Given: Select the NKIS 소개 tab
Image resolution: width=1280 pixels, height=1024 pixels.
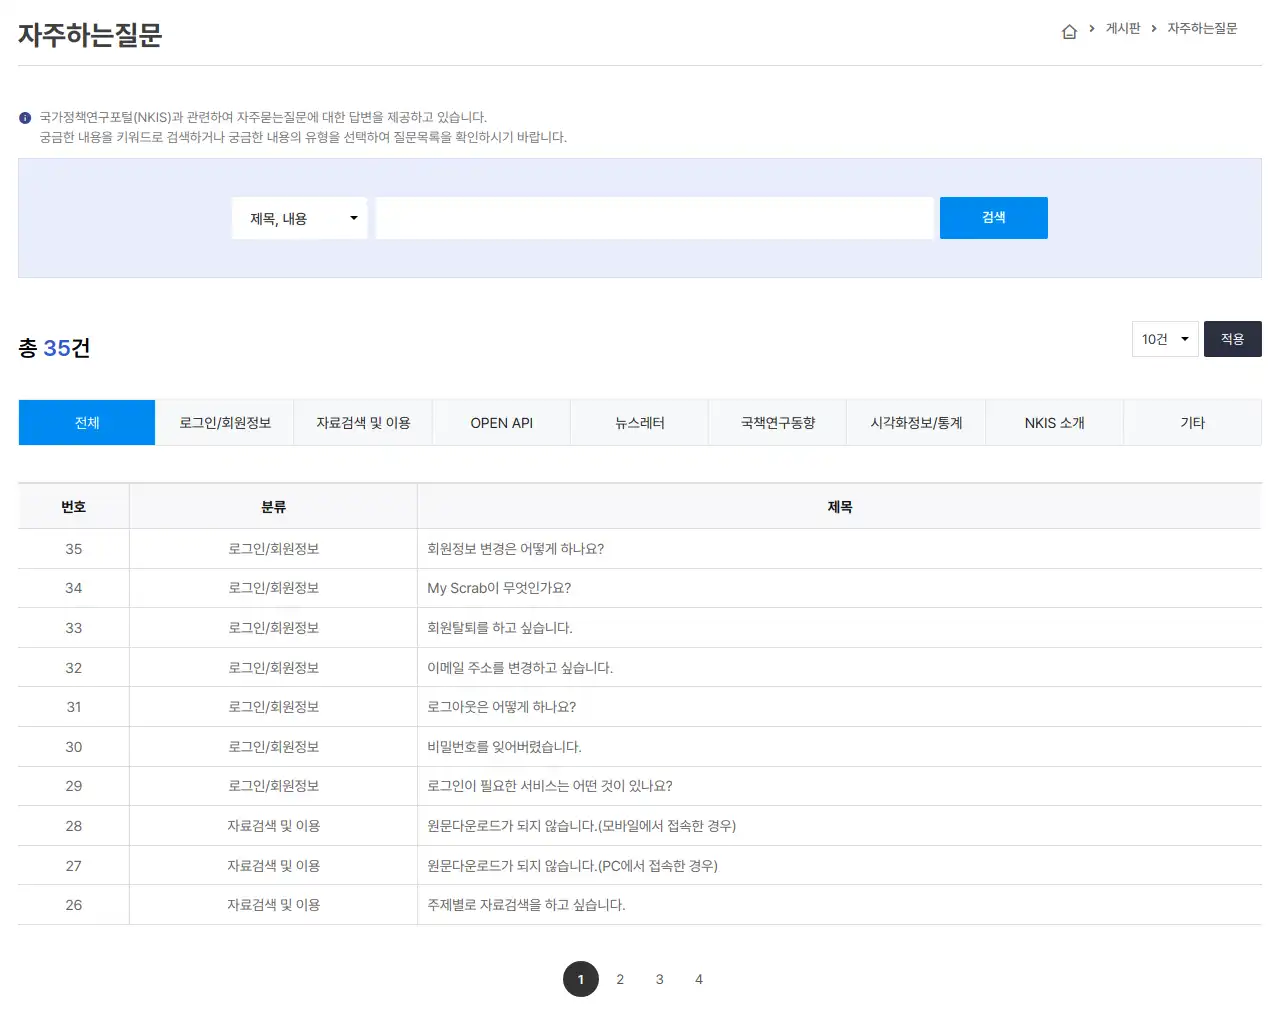Looking at the screenshot, I should (x=1054, y=422).
